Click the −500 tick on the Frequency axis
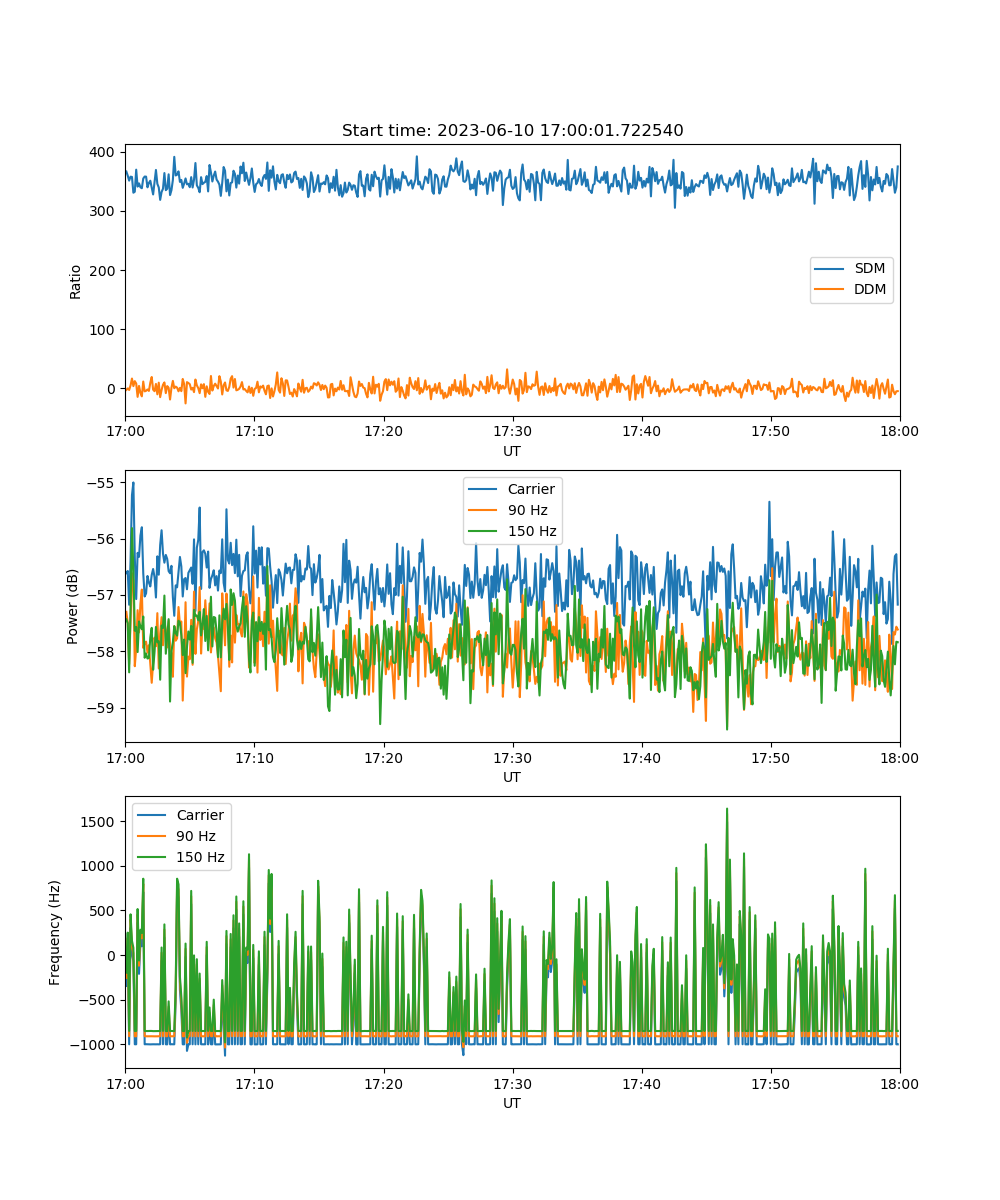This screenshot has height=1200, width=1000. coord(99,1000)
